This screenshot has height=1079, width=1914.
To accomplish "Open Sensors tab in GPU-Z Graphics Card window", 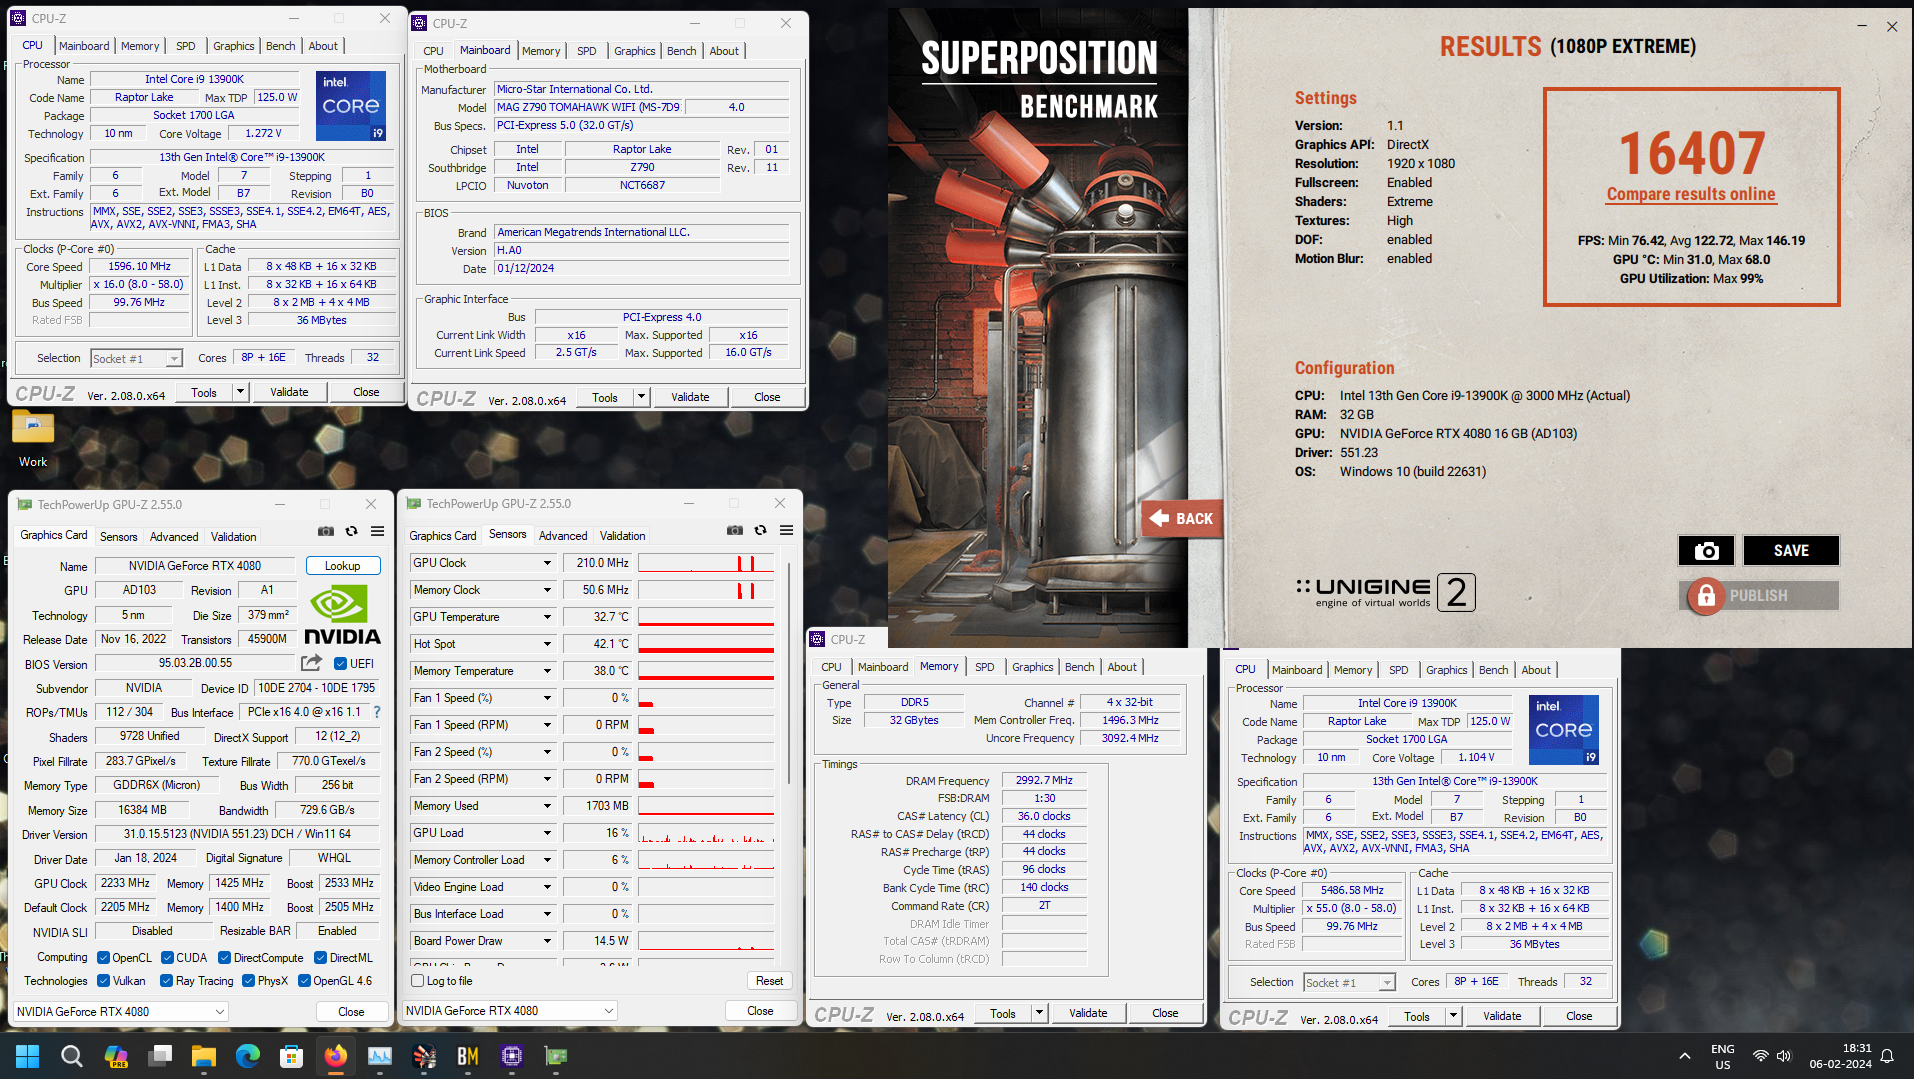I will (119, 537).
